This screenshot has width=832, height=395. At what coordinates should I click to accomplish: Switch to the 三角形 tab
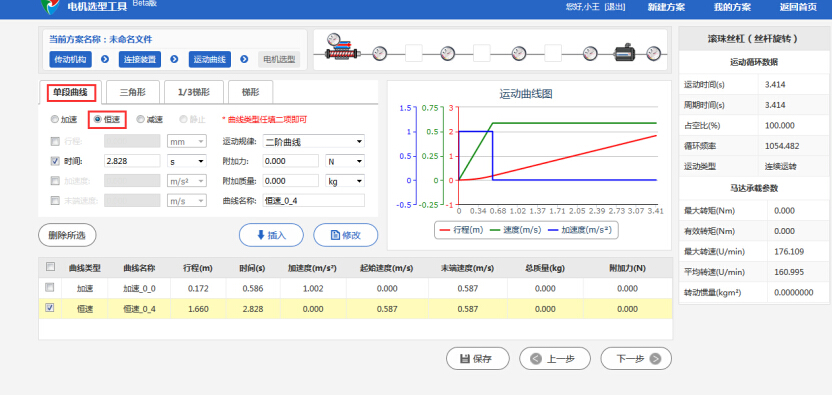pos(133,92)
